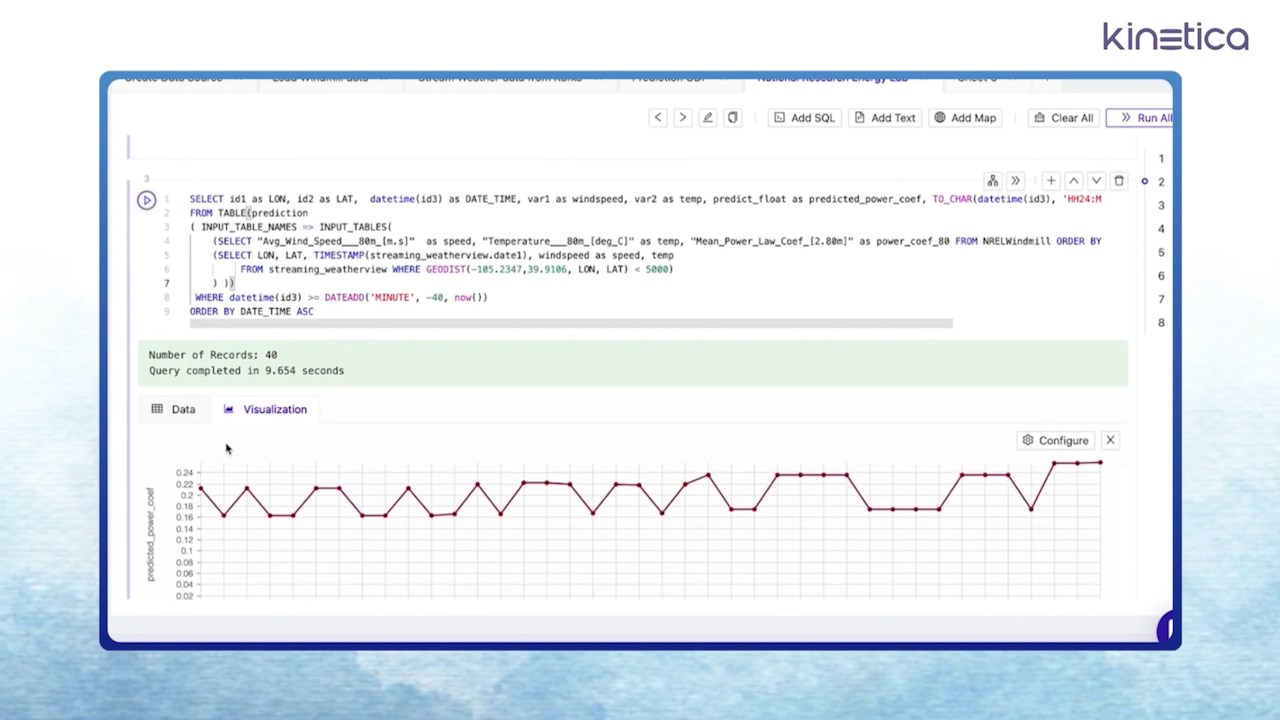Move the SQL block up with the caret icon

point(1073,180)
